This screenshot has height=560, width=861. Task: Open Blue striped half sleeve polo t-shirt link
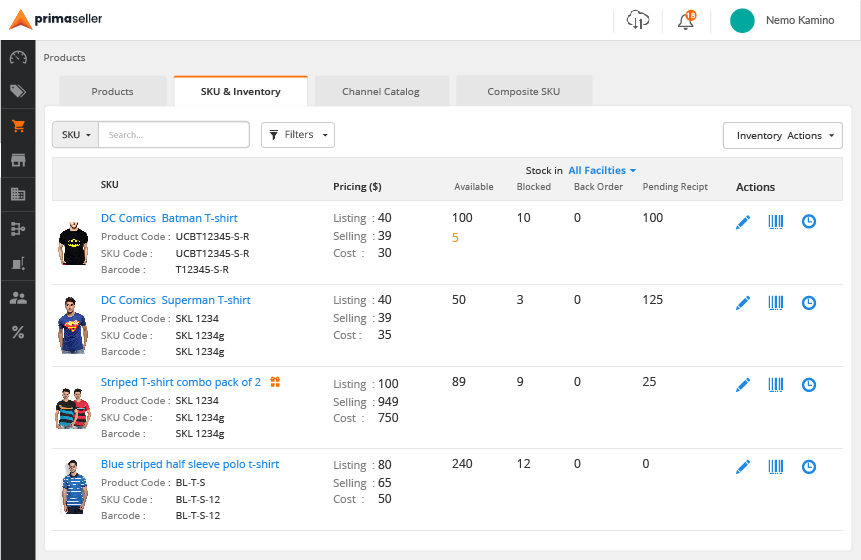[x=190, y=464]
